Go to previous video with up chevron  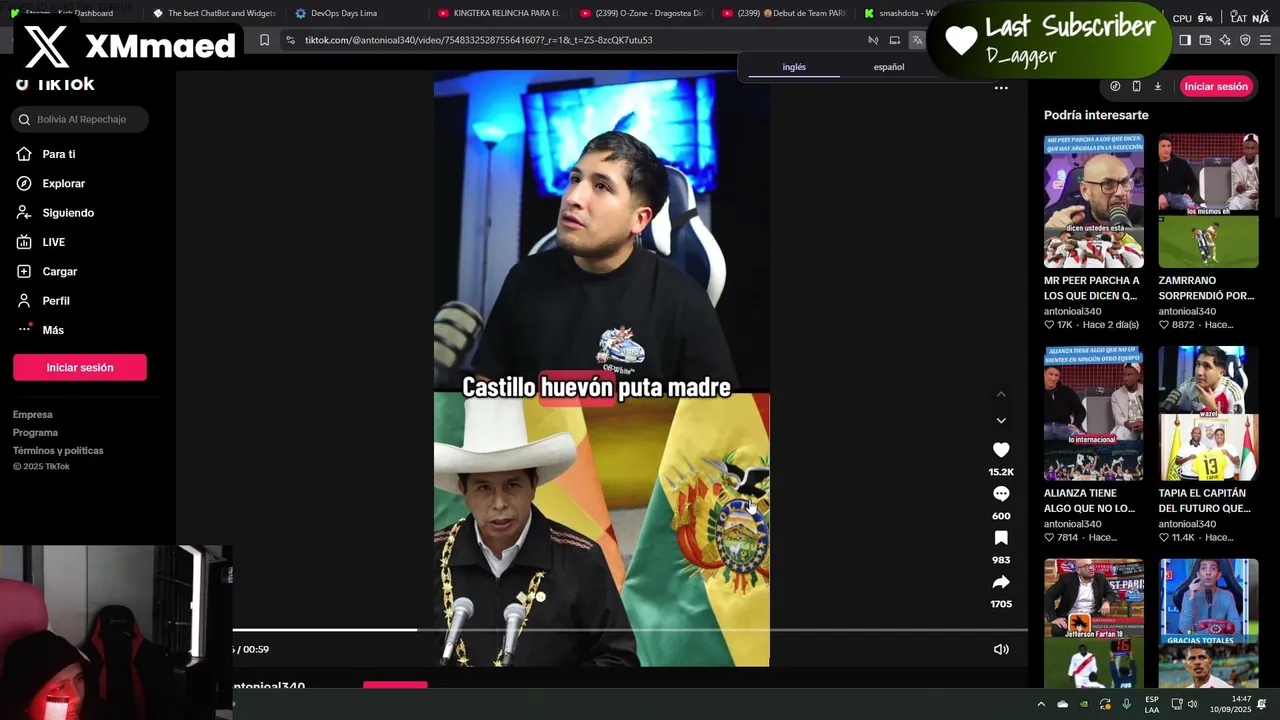[1001, 394]
